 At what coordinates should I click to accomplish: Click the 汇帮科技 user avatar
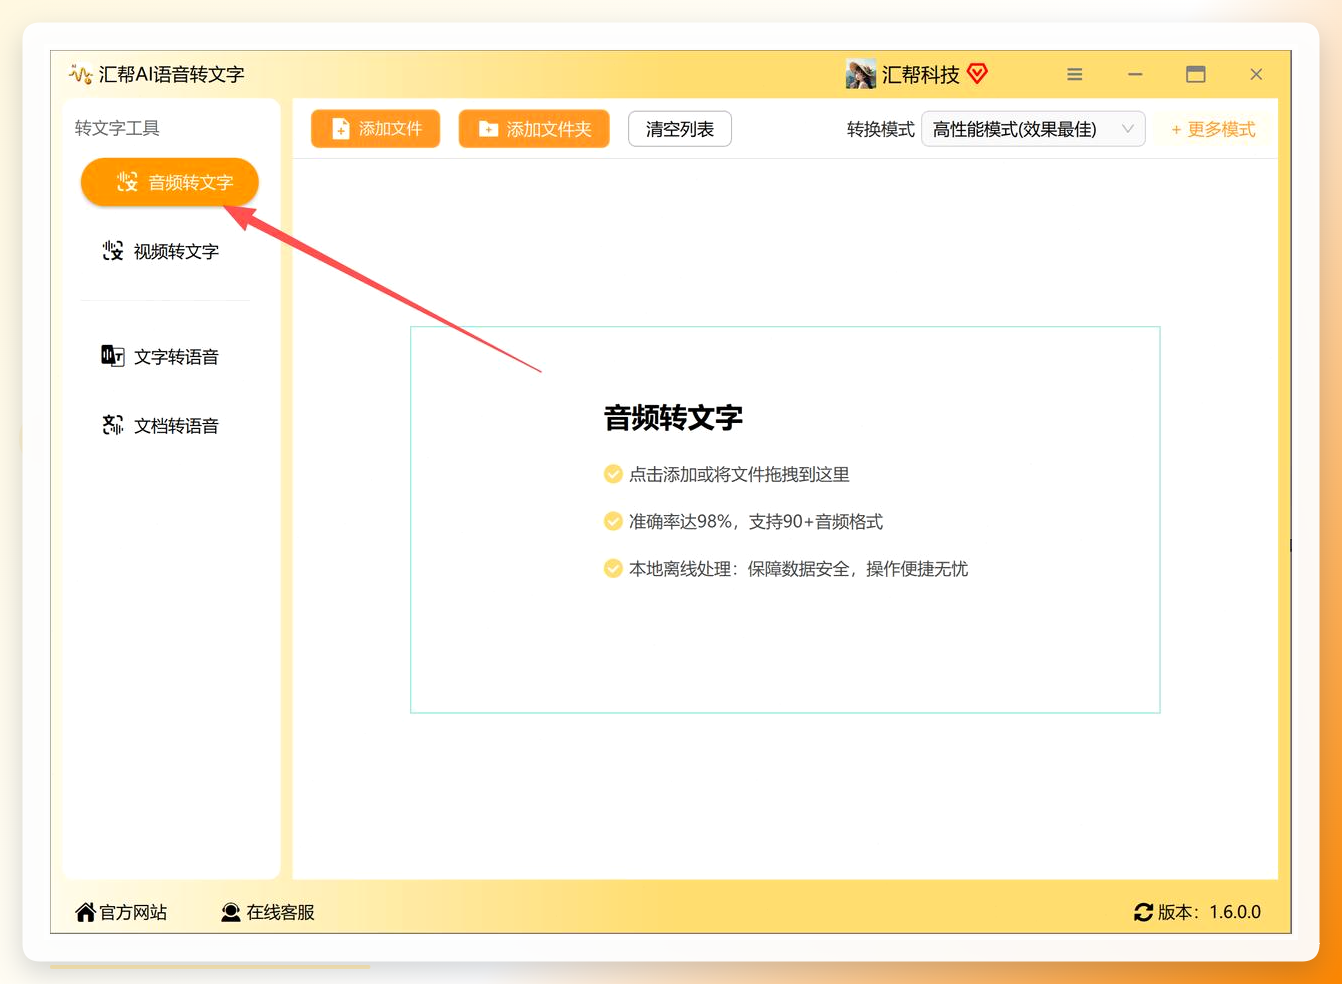click(x=860, y=74)
